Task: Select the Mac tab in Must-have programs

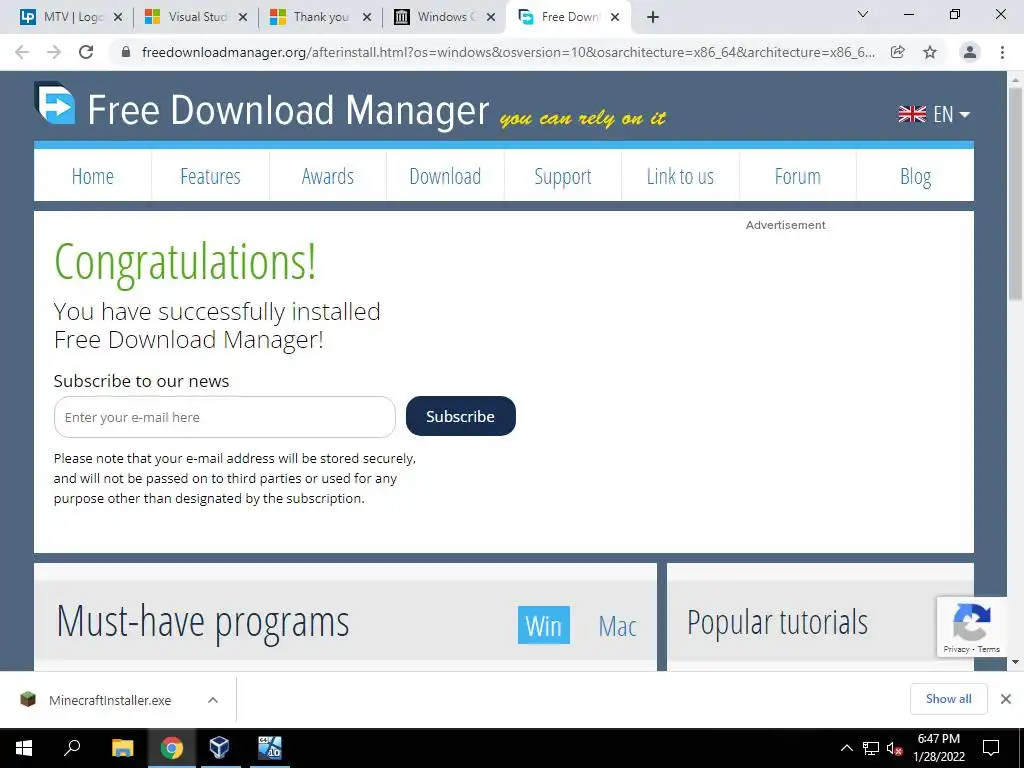Action: tap(617, 626)
